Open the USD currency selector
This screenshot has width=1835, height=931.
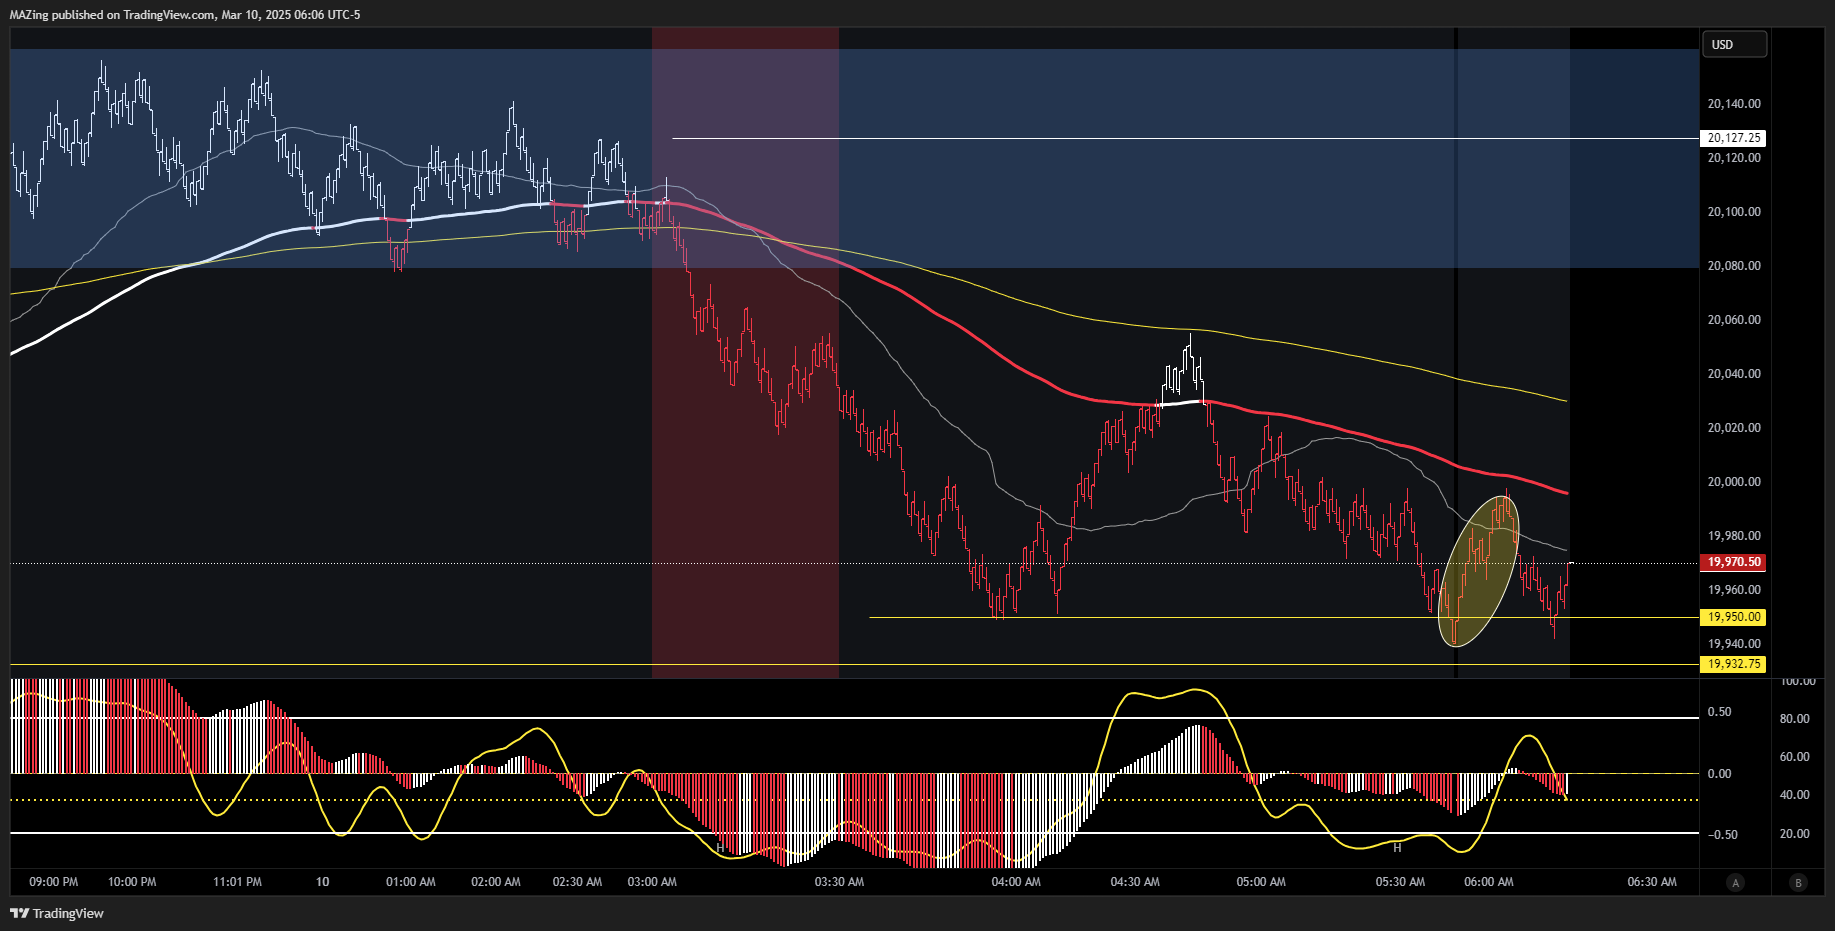[1735, 44]
